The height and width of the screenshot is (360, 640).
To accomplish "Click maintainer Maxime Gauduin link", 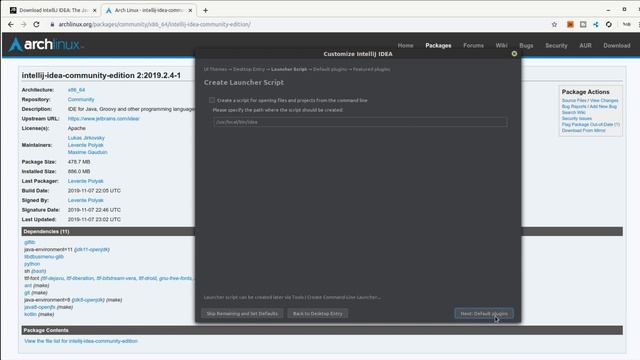I will coord(87,152).
